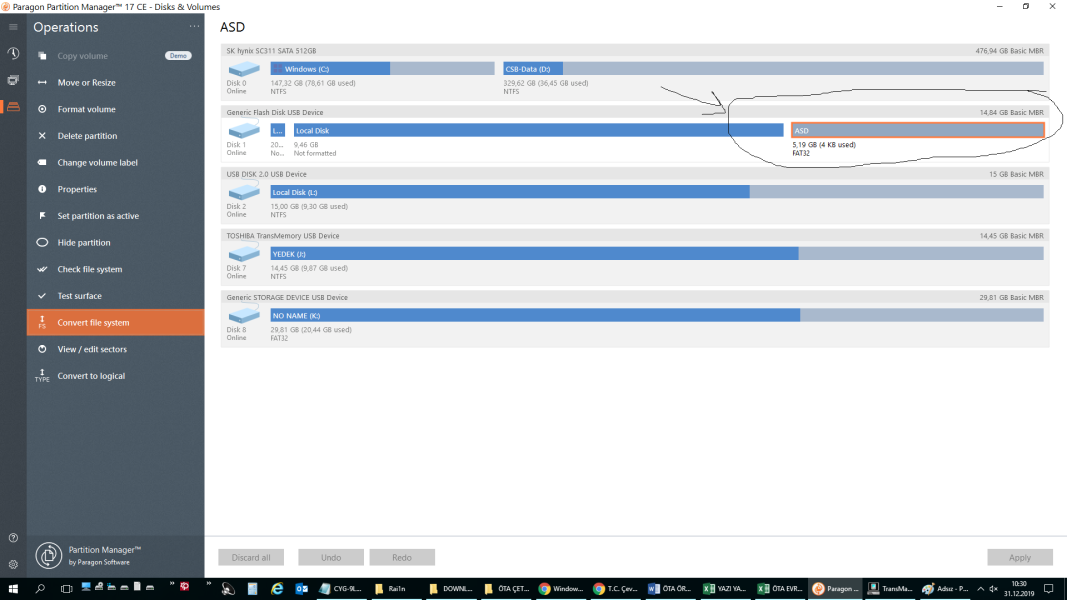
Task: Open Properties of the selected volume
Action: 77,189
